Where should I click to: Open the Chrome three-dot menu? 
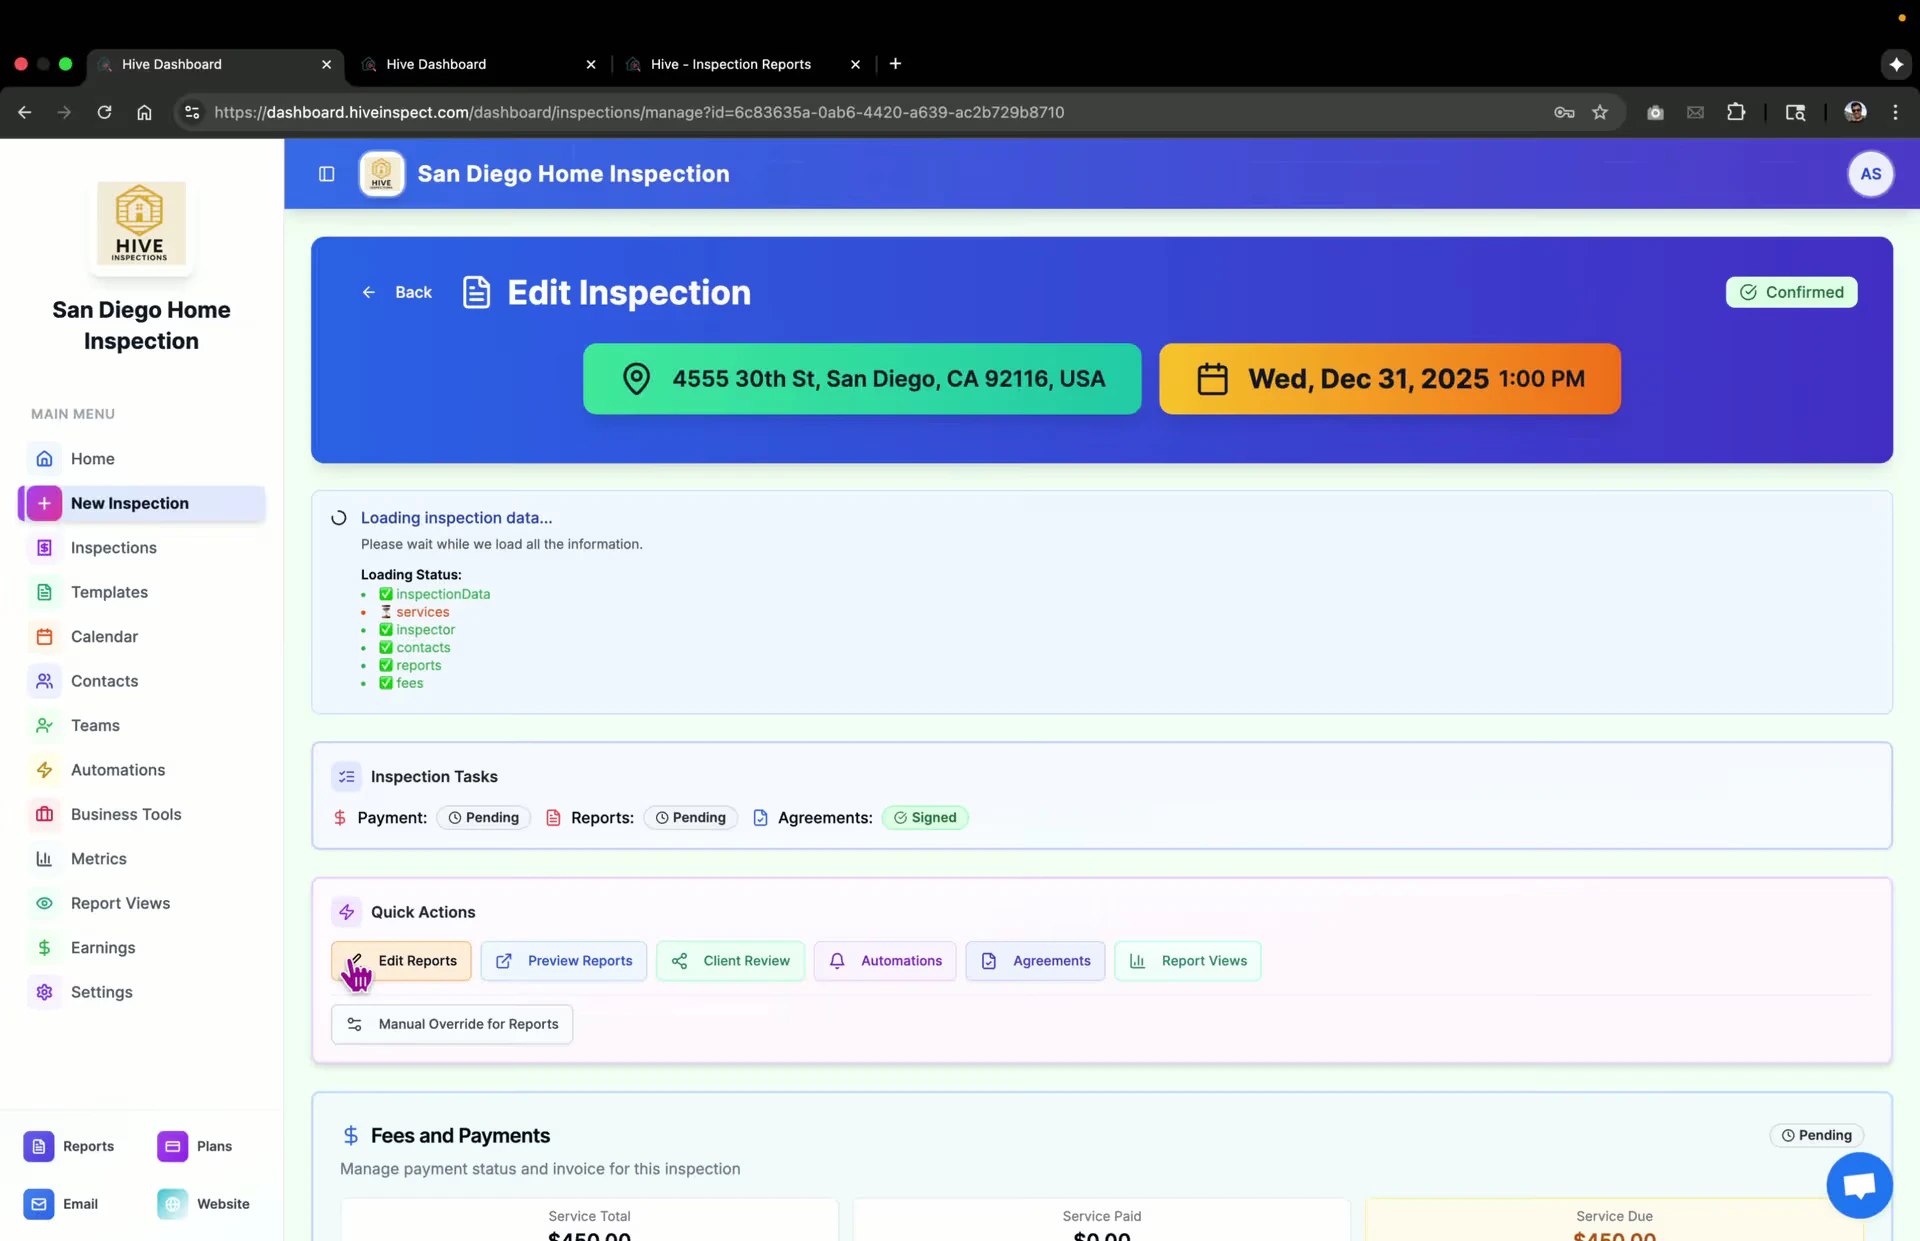tap(1895, 112)
